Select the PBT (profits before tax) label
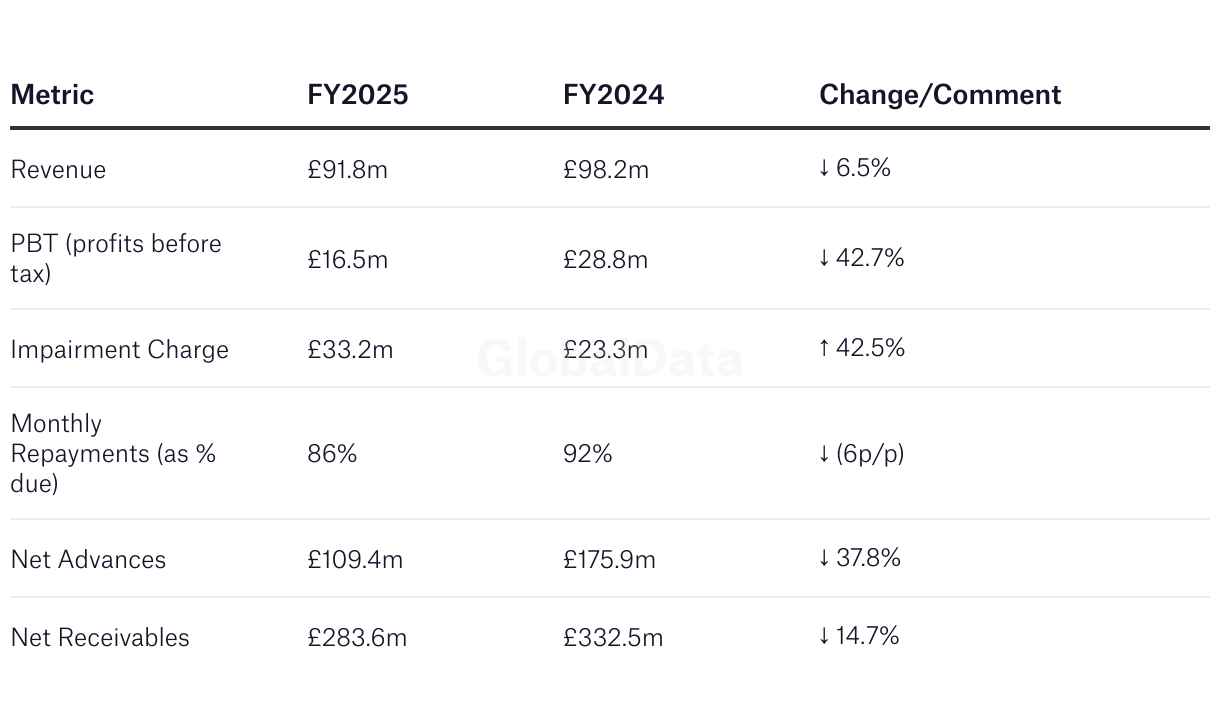 tap(116, 258)
